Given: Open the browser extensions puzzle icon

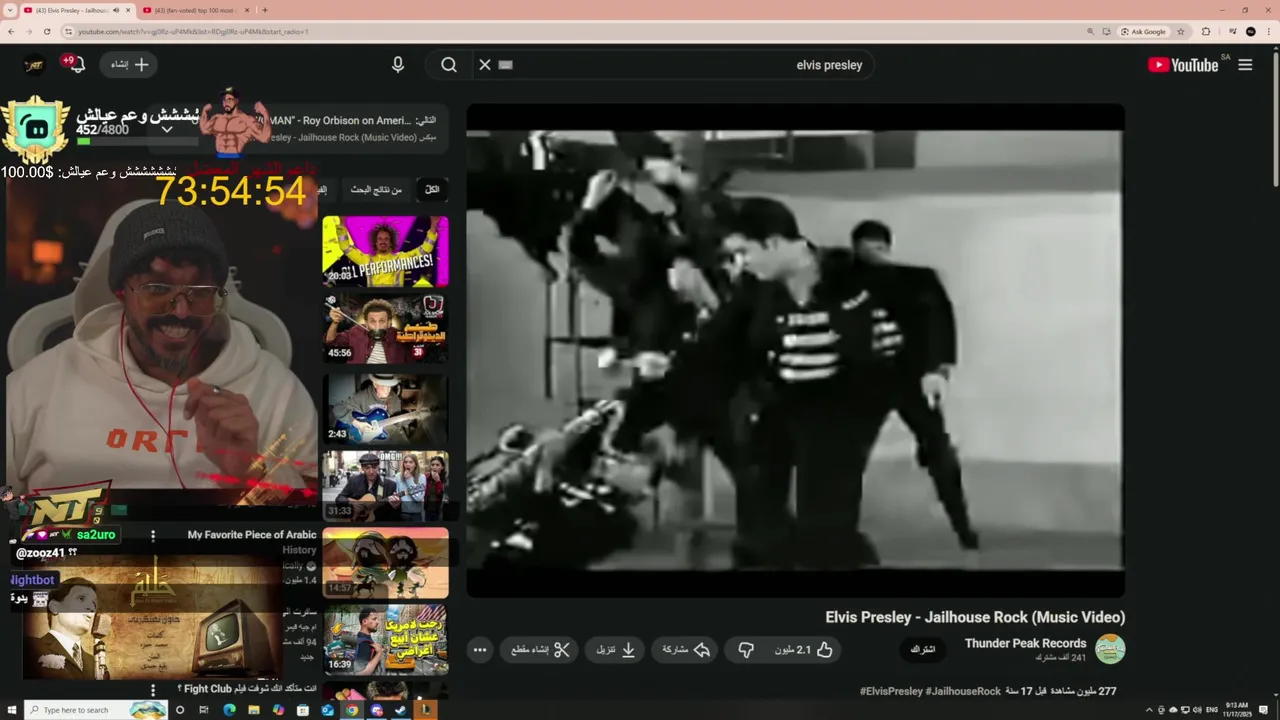Looking at the screenshot, I should point(1205,31).
